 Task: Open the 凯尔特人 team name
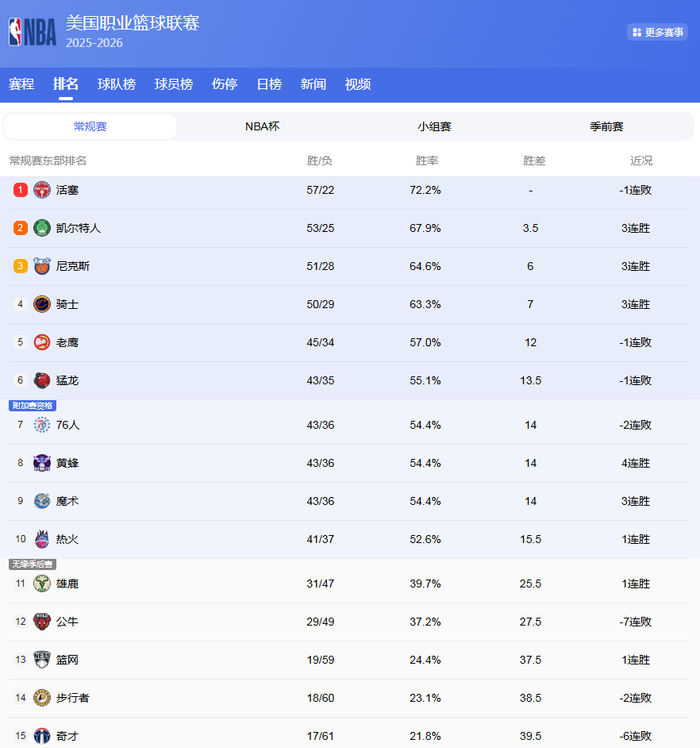[78, 229]
